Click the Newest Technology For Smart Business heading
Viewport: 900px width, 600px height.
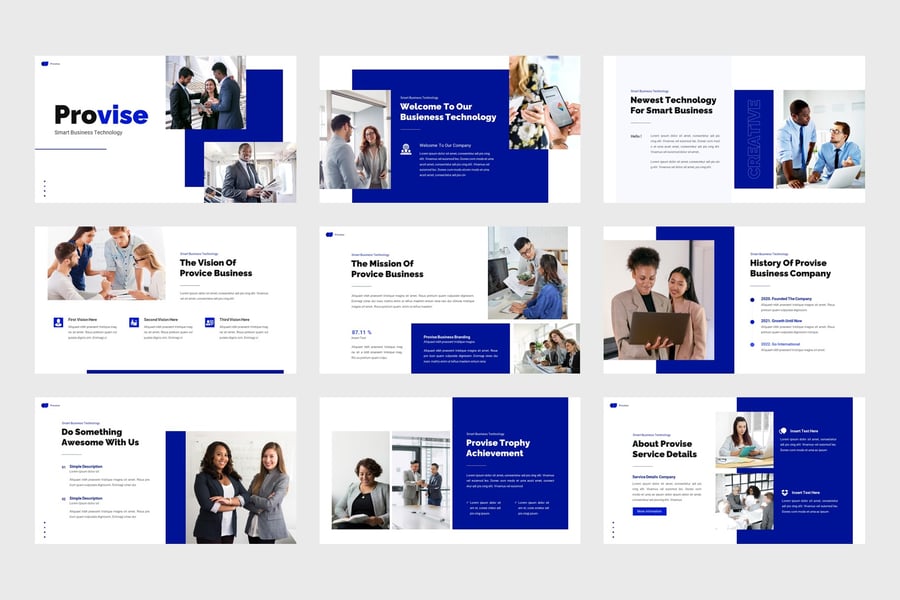[673, 105]
